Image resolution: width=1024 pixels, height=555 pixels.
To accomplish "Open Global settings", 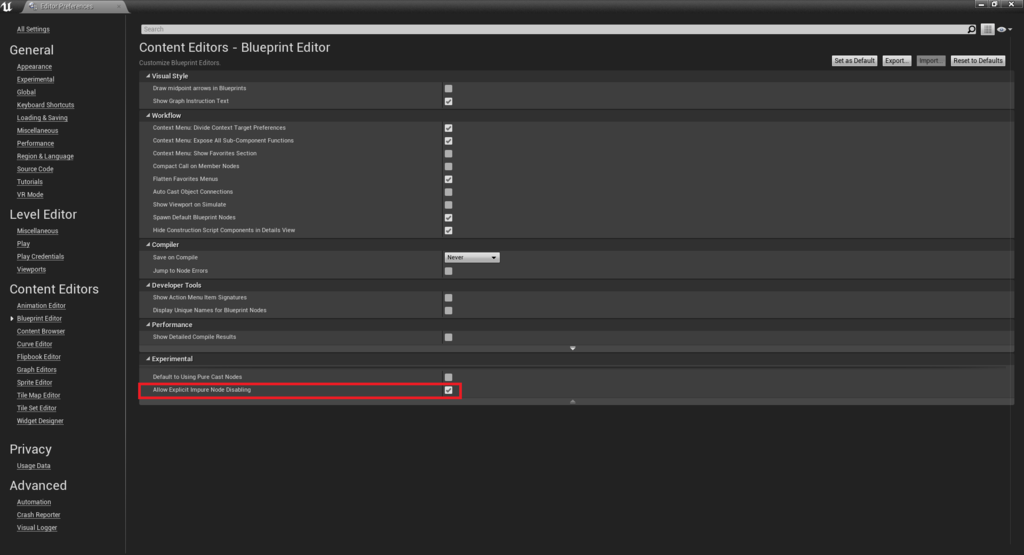I will point(26,92).
